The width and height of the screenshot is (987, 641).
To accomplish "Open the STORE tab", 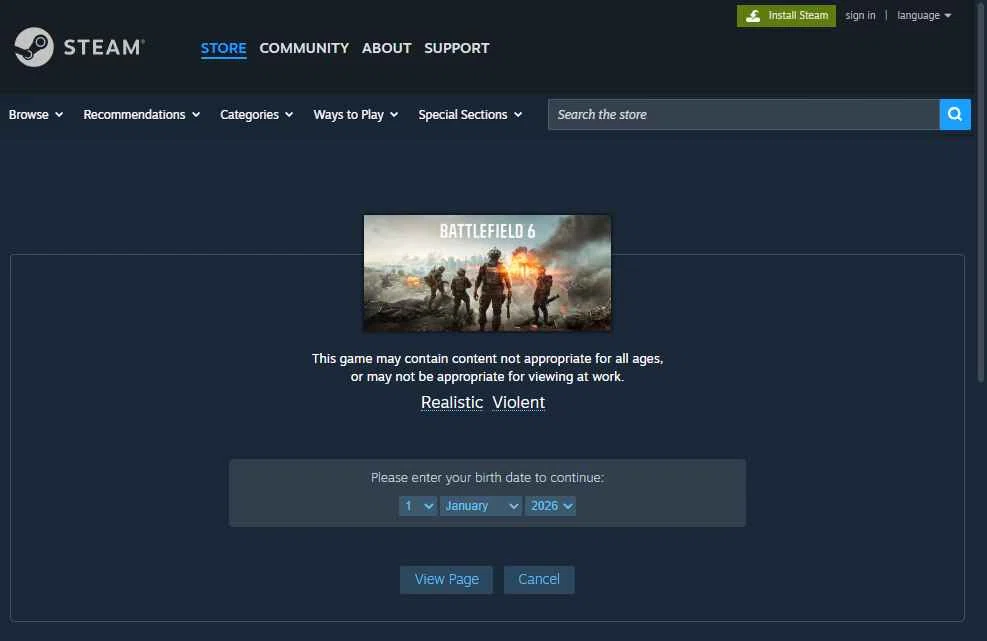I will click(223, 48).
